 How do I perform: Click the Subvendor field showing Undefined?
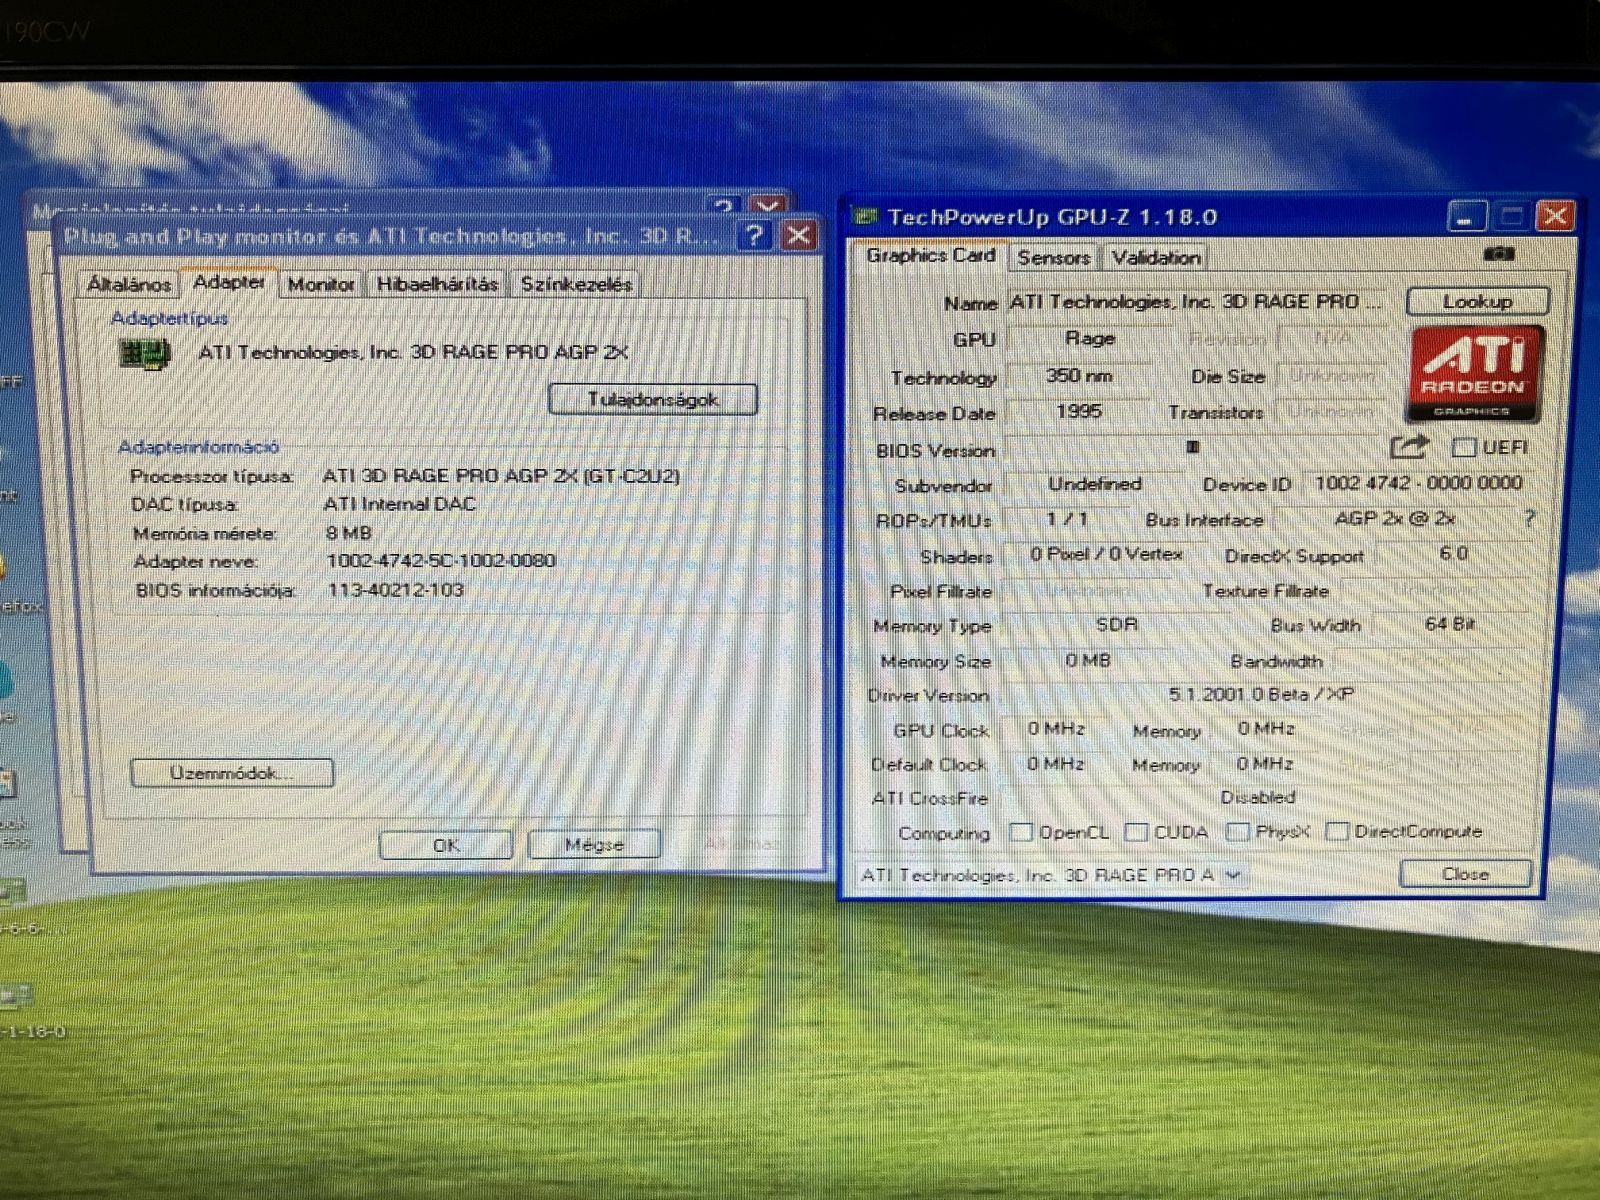pyautogui.click(x=1095, y=484)
